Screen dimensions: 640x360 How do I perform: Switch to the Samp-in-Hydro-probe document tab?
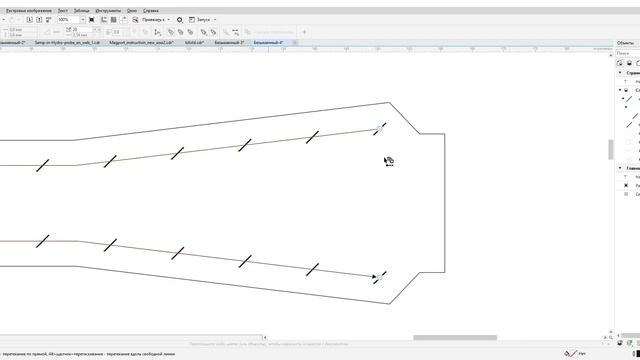click(x=67, y=42)
